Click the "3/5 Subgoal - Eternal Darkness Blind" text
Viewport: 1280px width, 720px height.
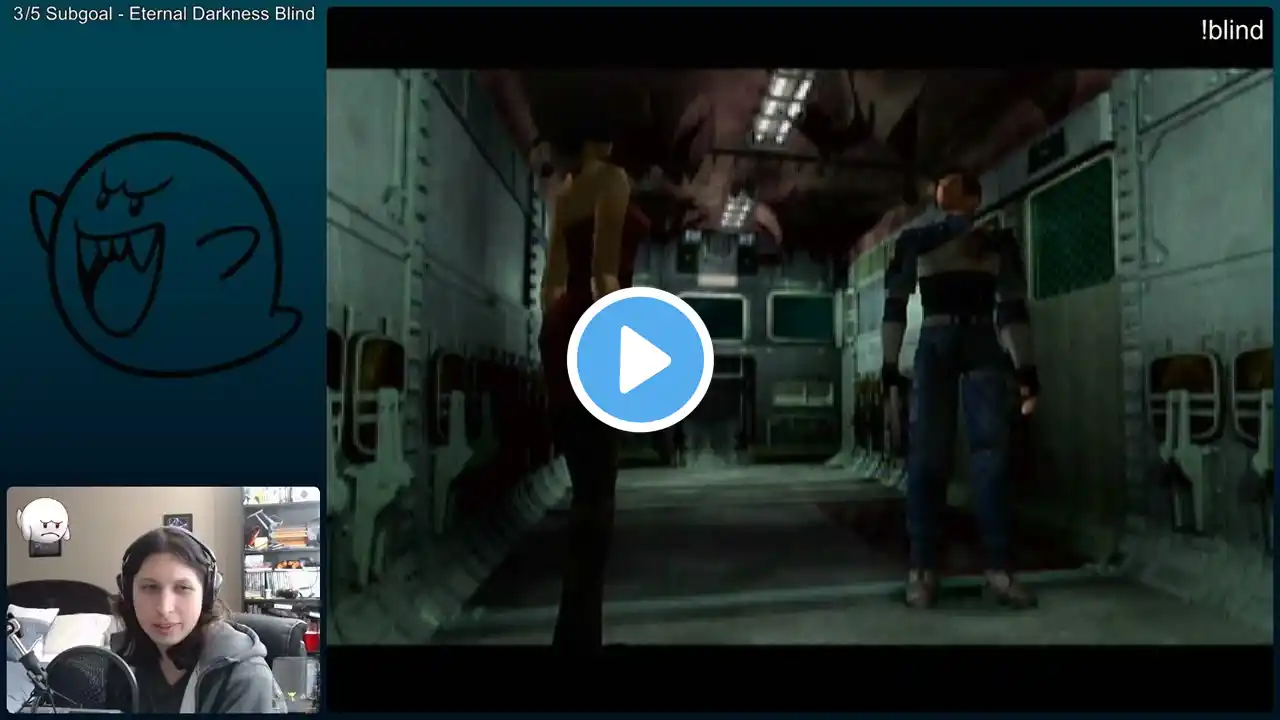[164, 14]
